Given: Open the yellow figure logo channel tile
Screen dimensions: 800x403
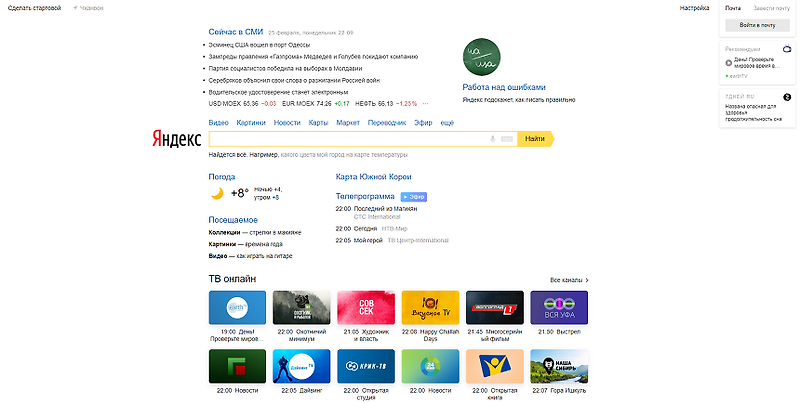Looking at the screenshot, I should pos(494,366).
